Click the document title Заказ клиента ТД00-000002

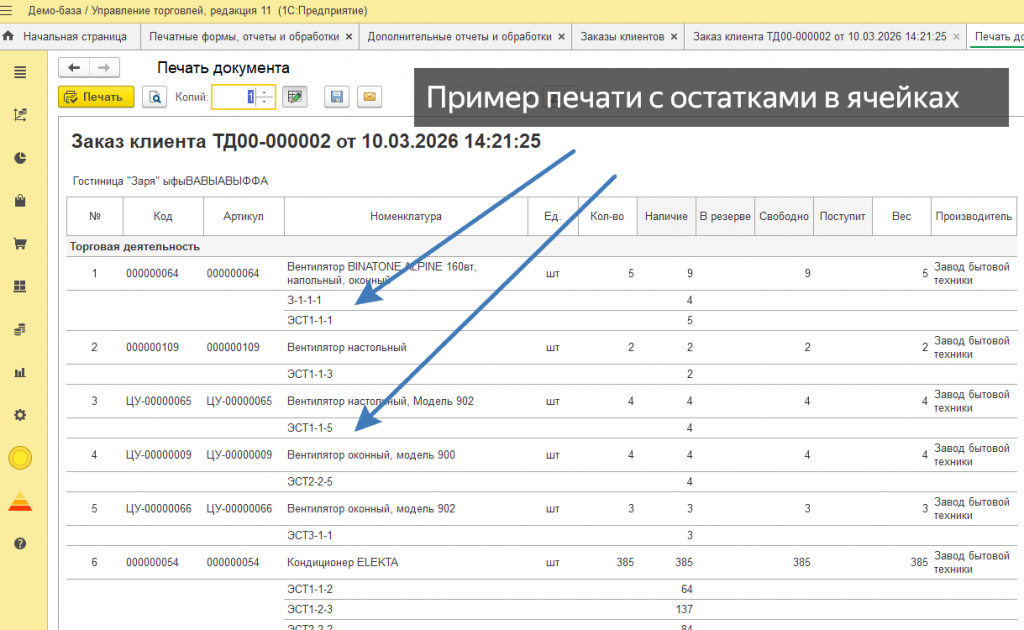(306, 141)
